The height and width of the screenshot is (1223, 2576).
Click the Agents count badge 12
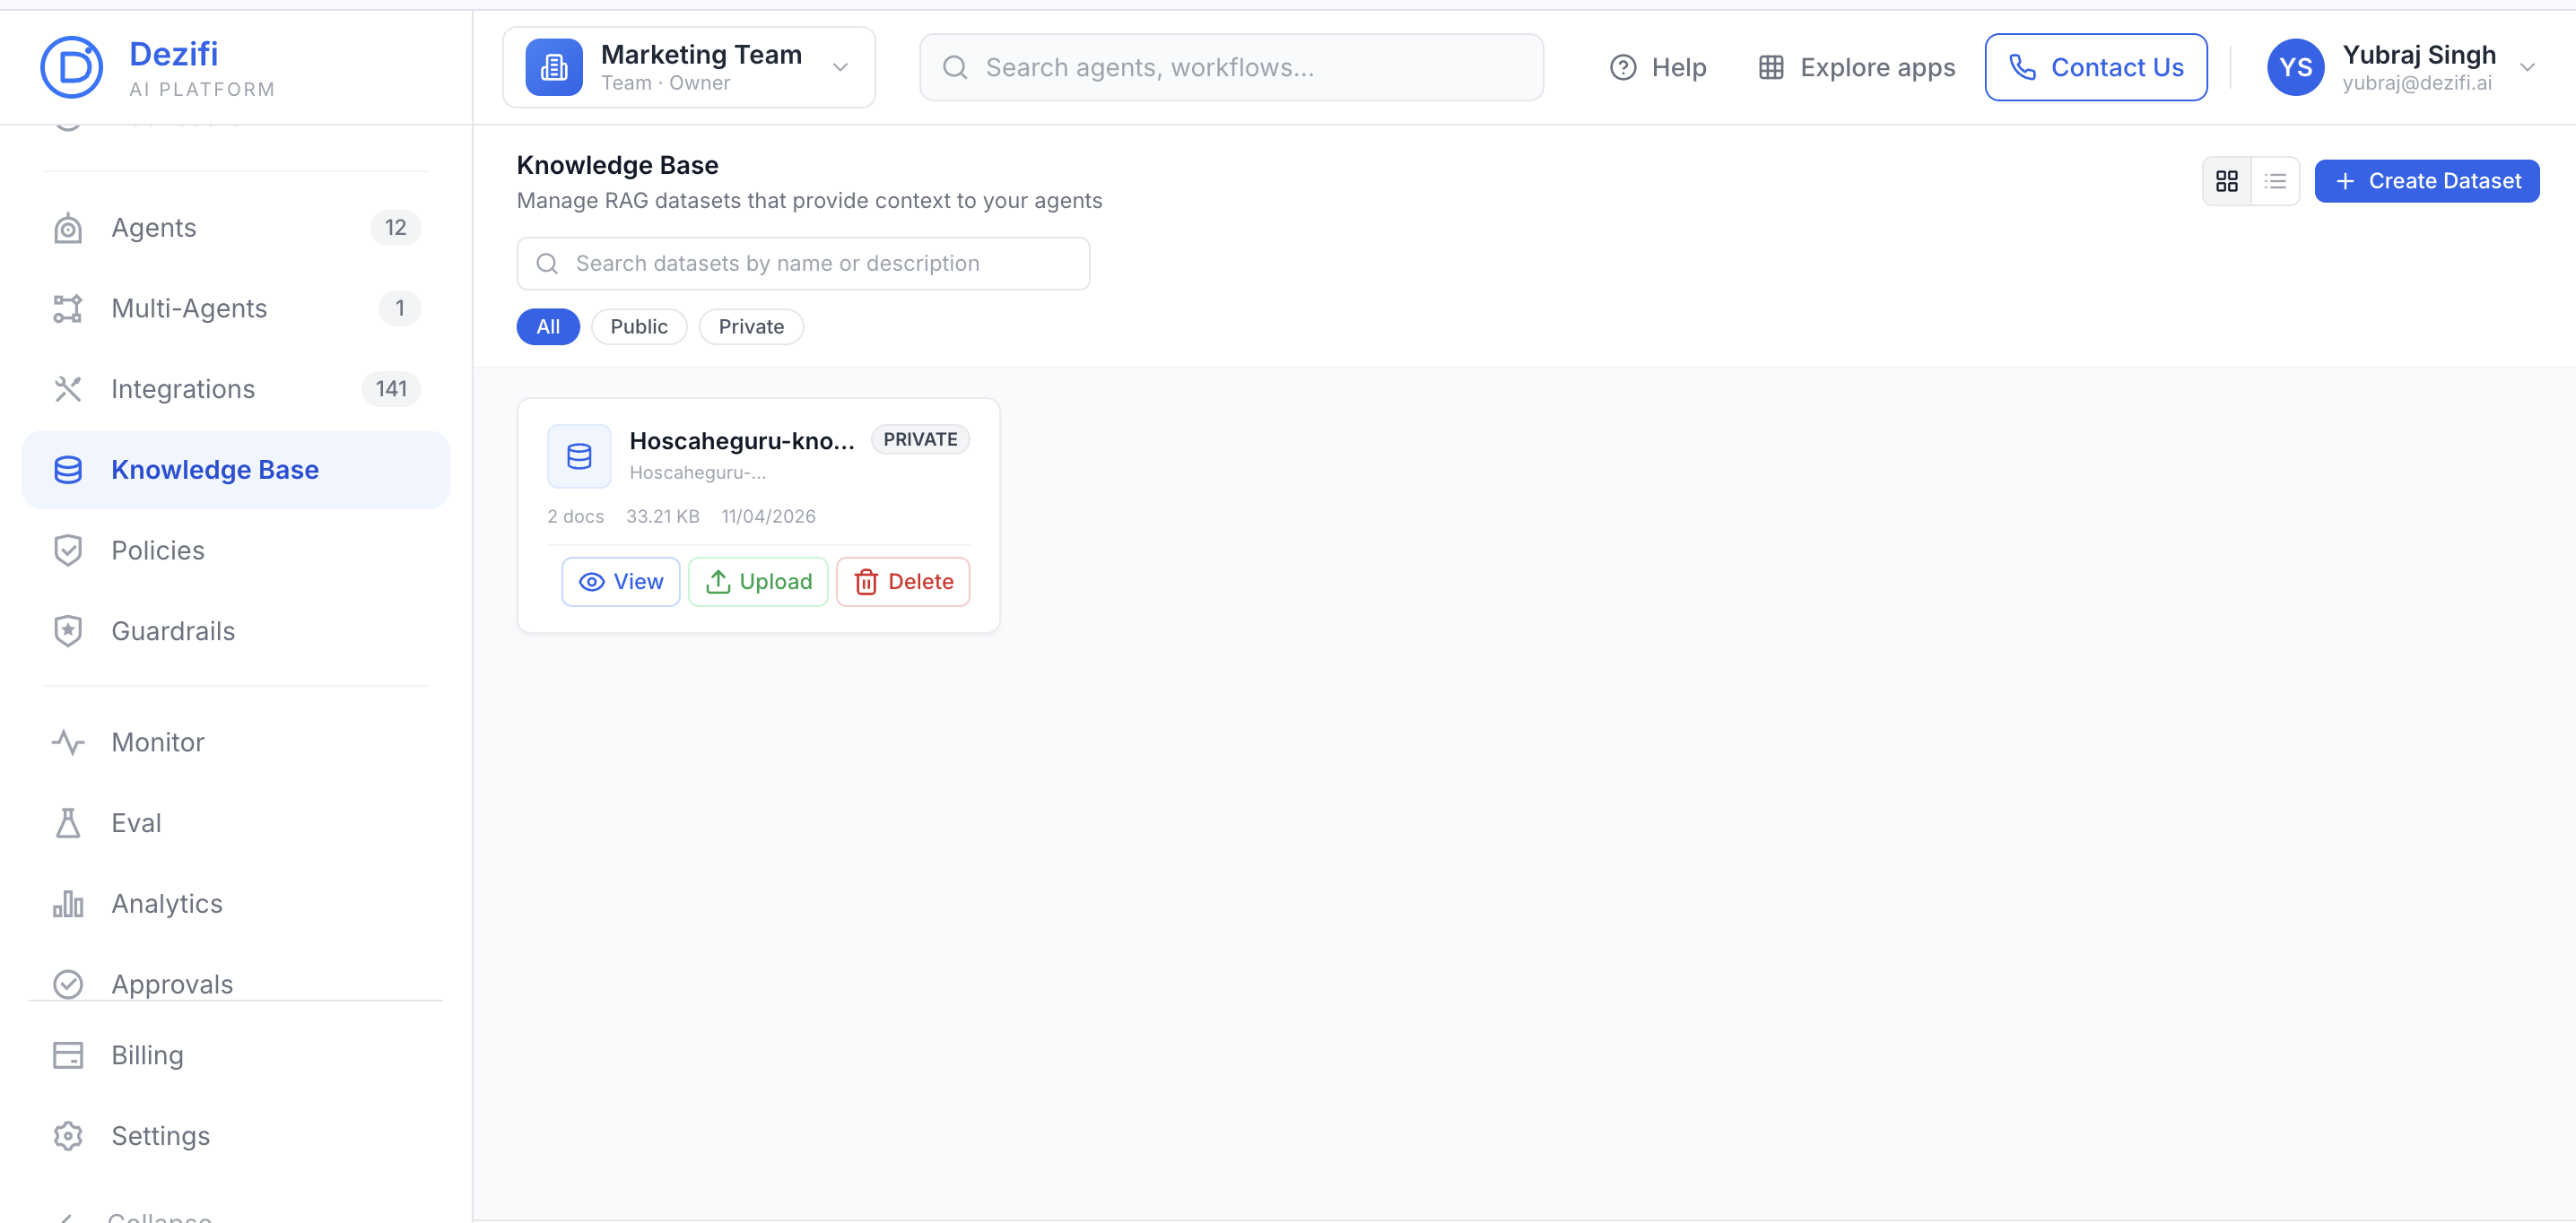[x=396, y=228]
